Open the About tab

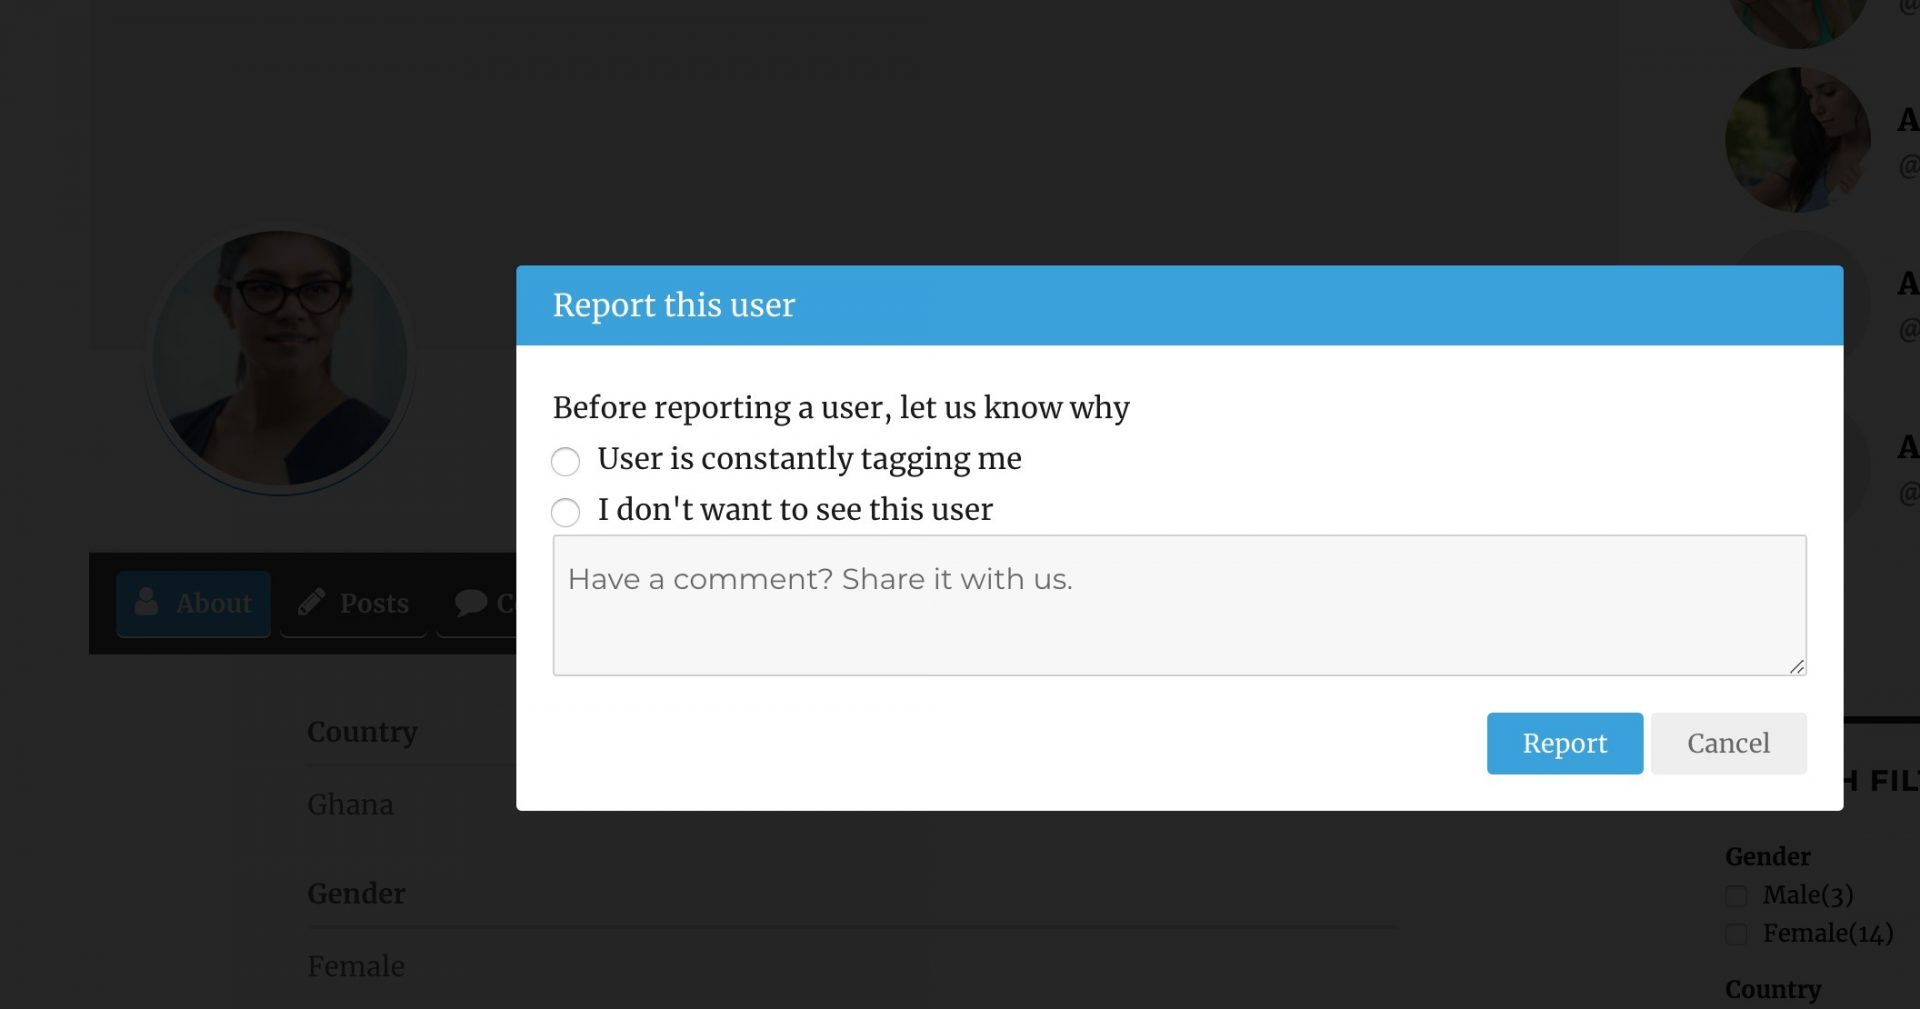click(x=193, y=604)
